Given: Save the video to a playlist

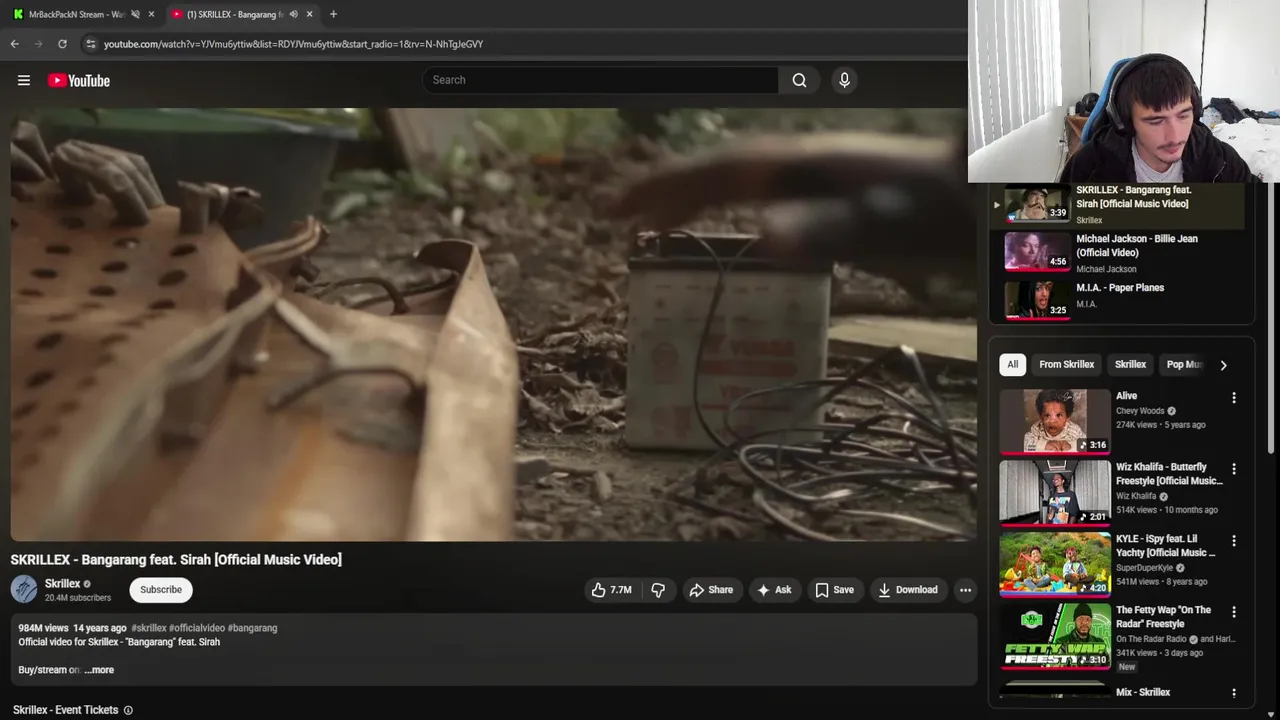Looking at the screenshot, I should (x=834, y=590).
